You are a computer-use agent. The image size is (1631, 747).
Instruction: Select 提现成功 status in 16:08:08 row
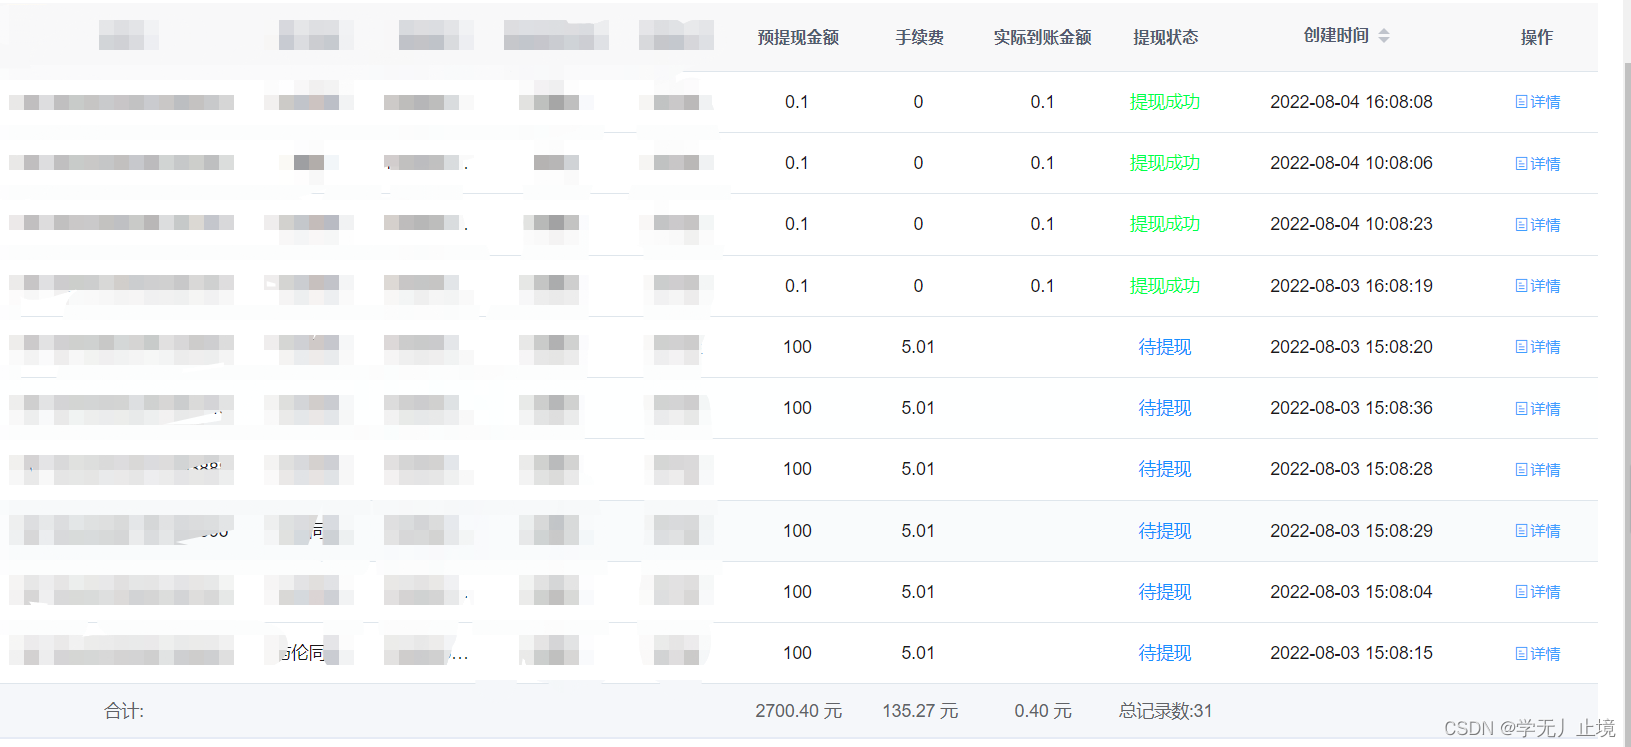[x=1165, y=102]
